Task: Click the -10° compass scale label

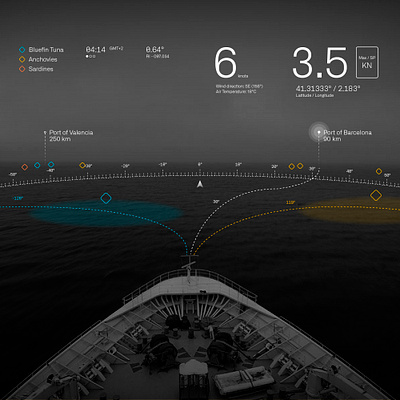Action: (x=162, y=164)
